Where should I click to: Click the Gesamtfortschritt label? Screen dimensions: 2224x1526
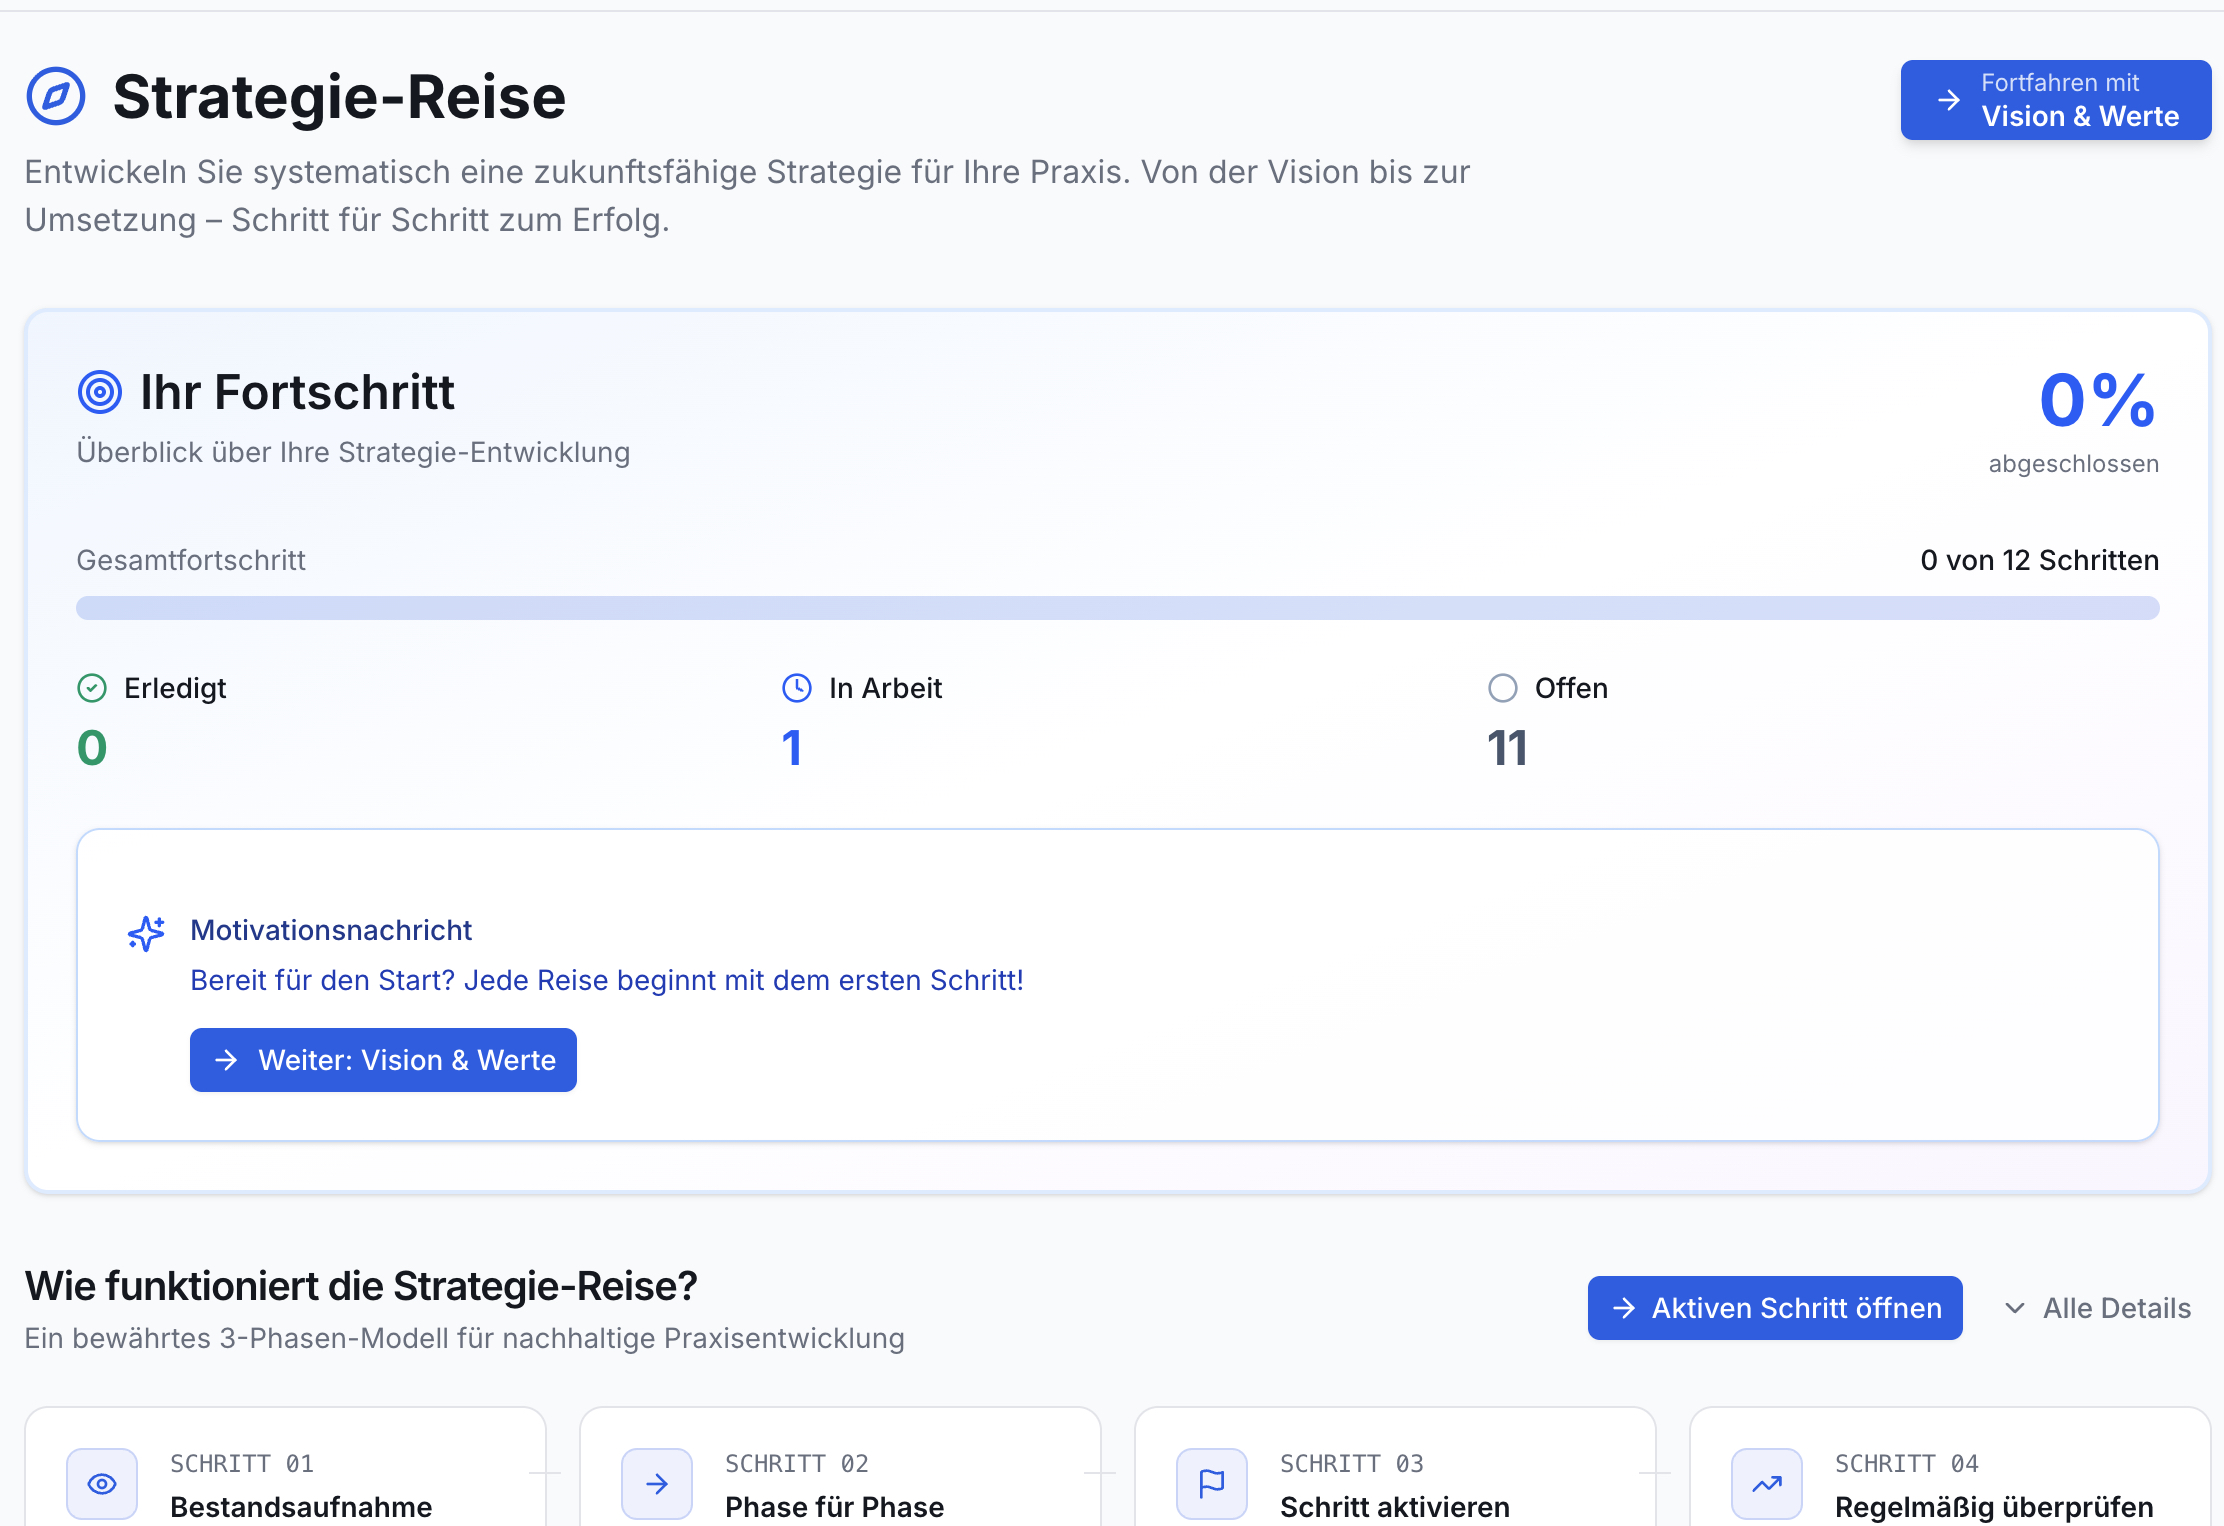coord(191,560)
